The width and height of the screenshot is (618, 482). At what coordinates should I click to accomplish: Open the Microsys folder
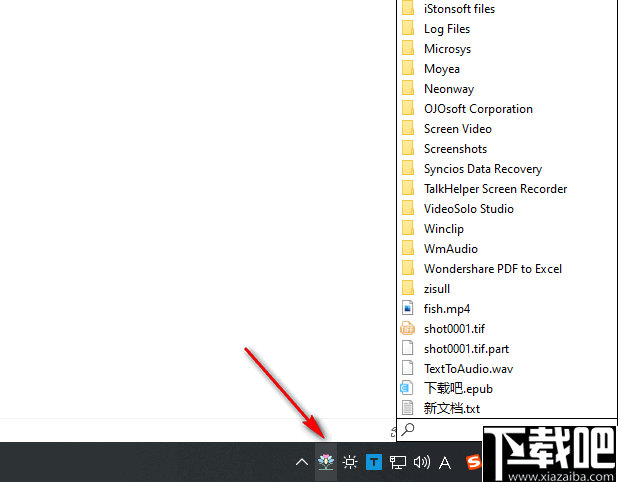pyautogui.click(x=447, y=49)
